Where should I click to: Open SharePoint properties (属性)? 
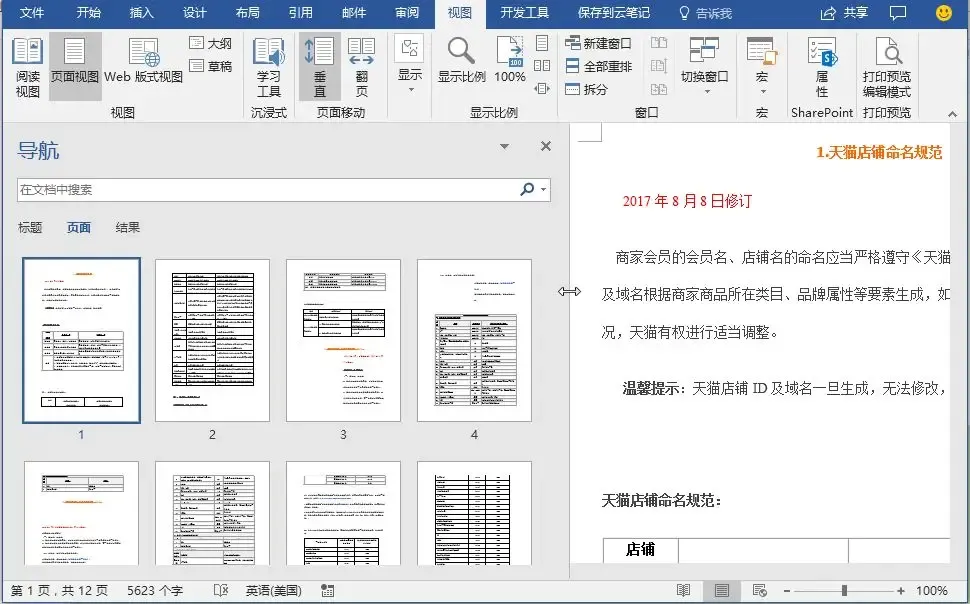822,67
